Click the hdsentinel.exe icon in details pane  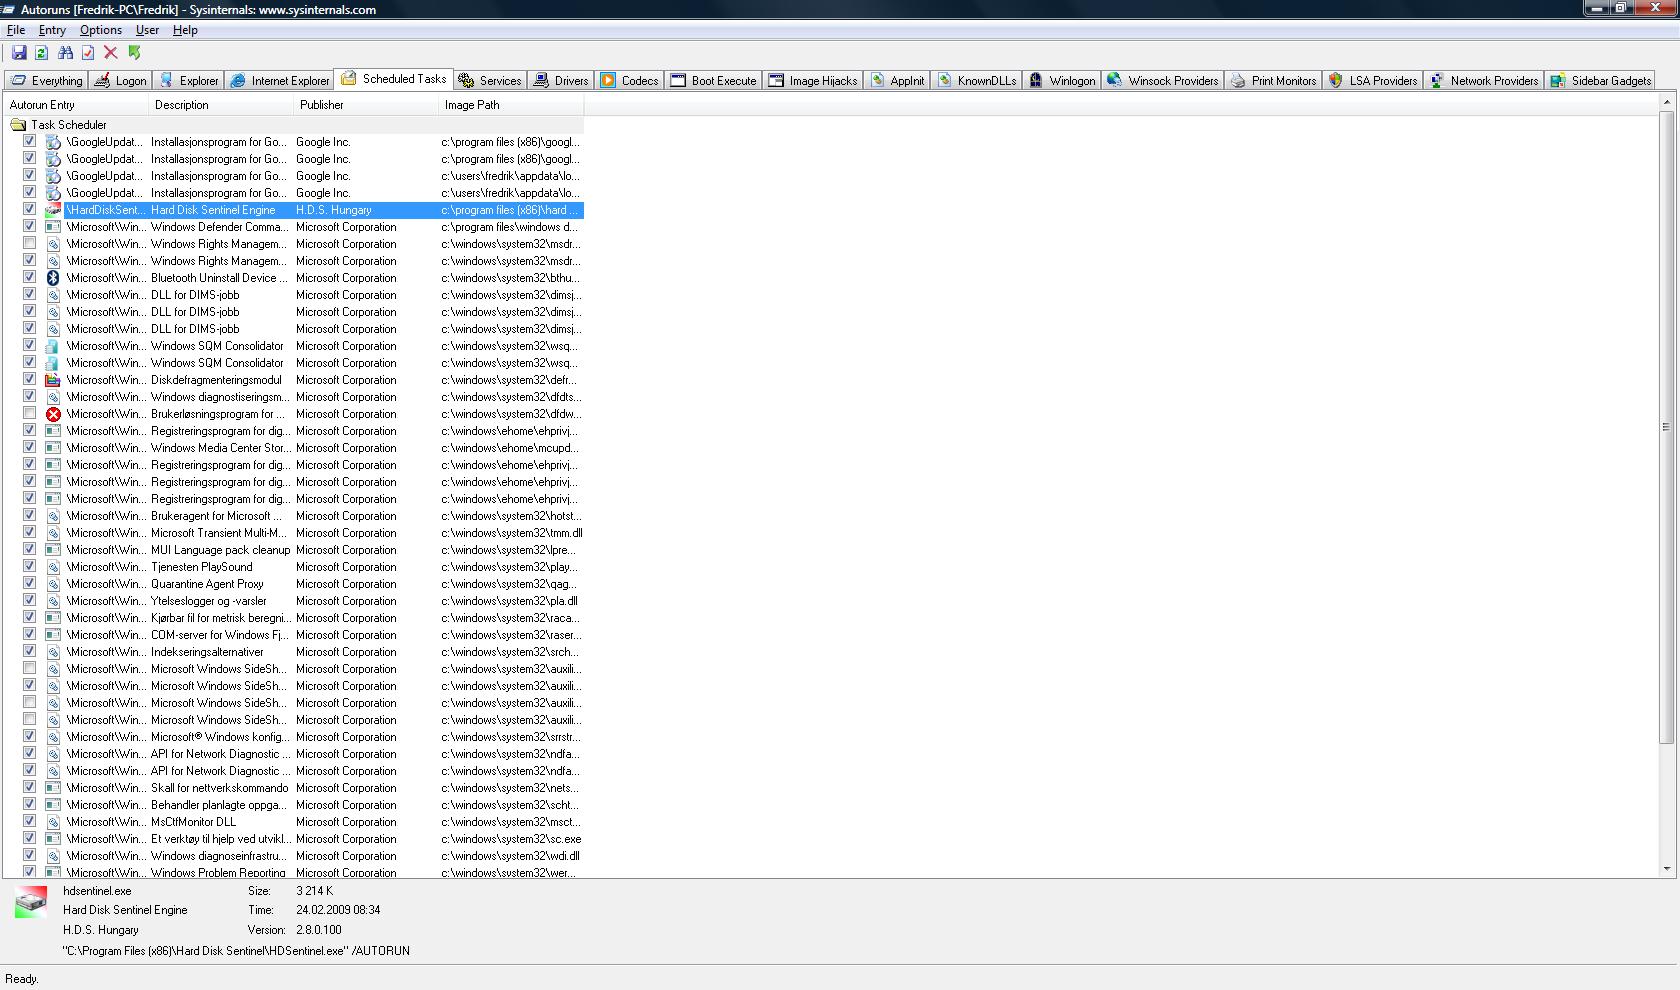[x=31, y=902]
